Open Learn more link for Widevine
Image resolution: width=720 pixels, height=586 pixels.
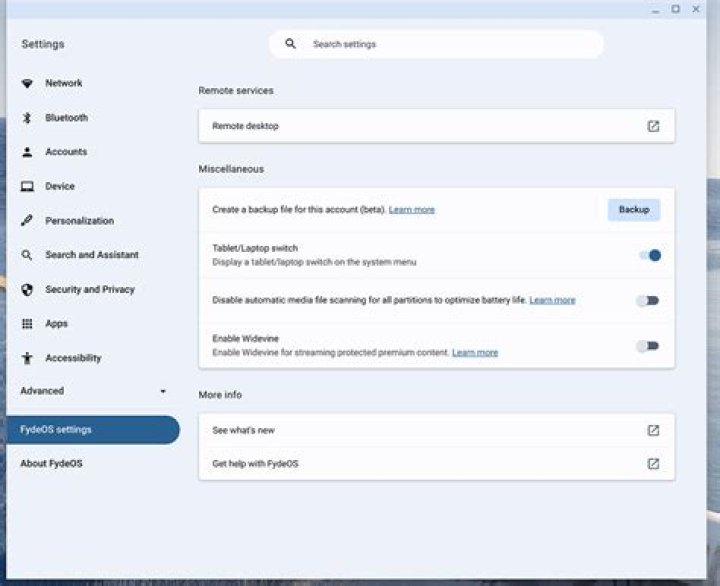(x=475, y=353)
